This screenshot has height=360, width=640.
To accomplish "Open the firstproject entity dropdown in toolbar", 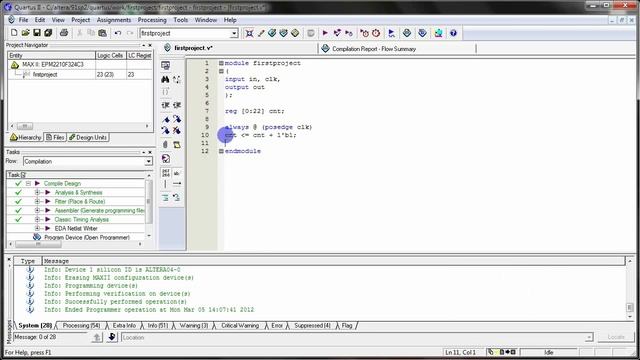I will 234,33.
